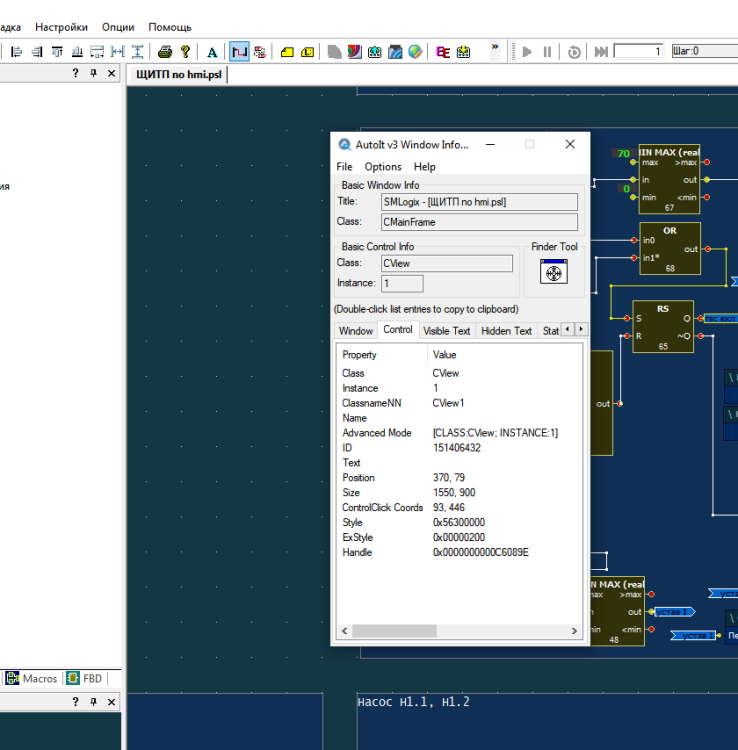Select the text 'A' tool icon

[212, 52]
